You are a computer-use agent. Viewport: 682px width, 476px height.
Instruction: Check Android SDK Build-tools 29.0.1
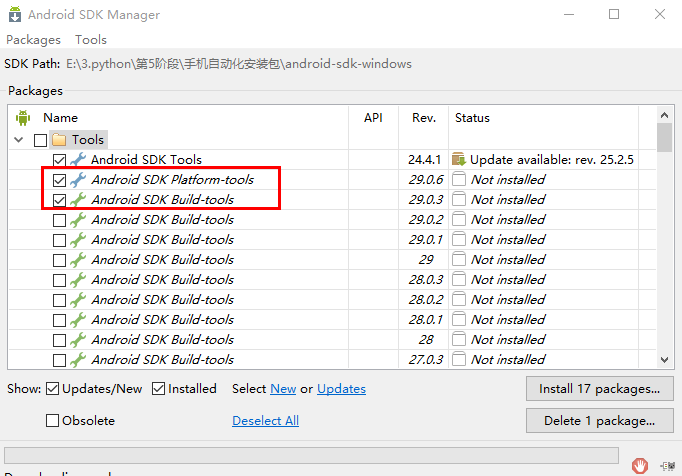point(60,240)
